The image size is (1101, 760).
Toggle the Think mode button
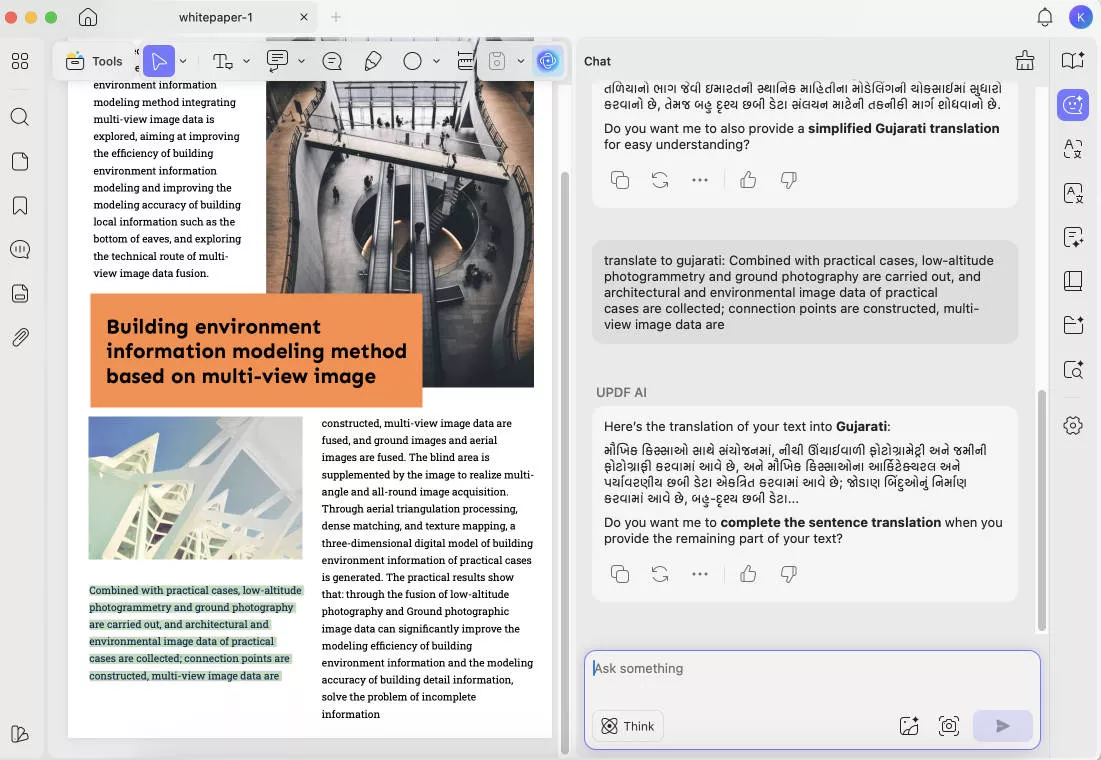coord(627,726)
